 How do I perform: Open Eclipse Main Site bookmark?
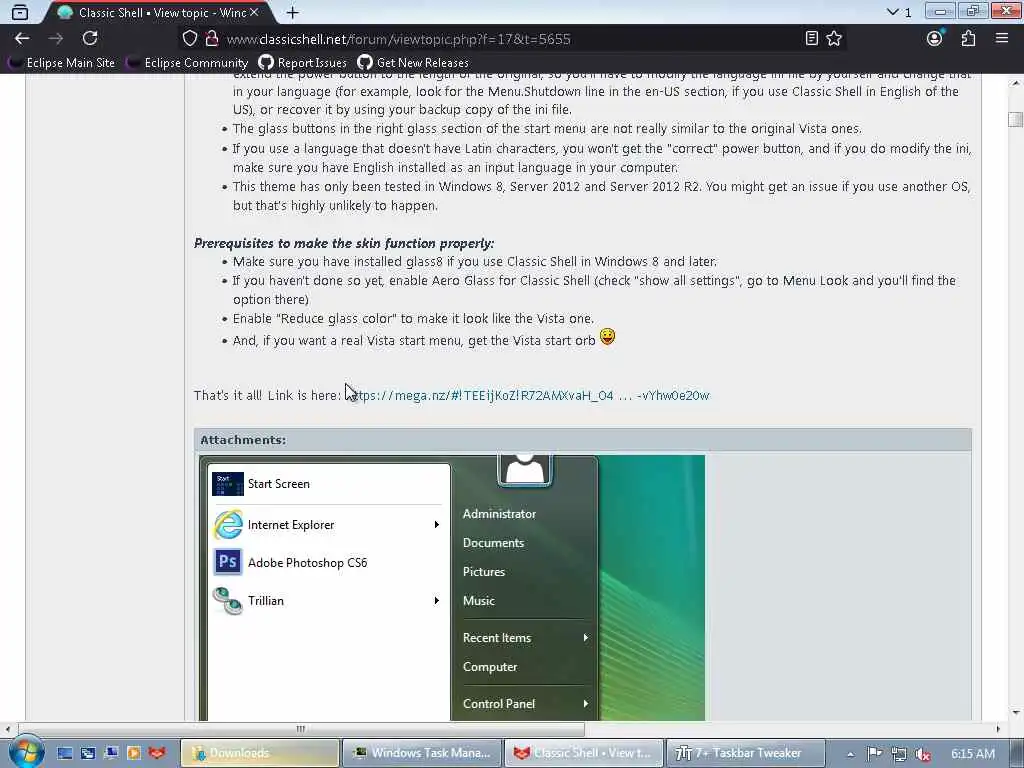click(x=63, y=63)
